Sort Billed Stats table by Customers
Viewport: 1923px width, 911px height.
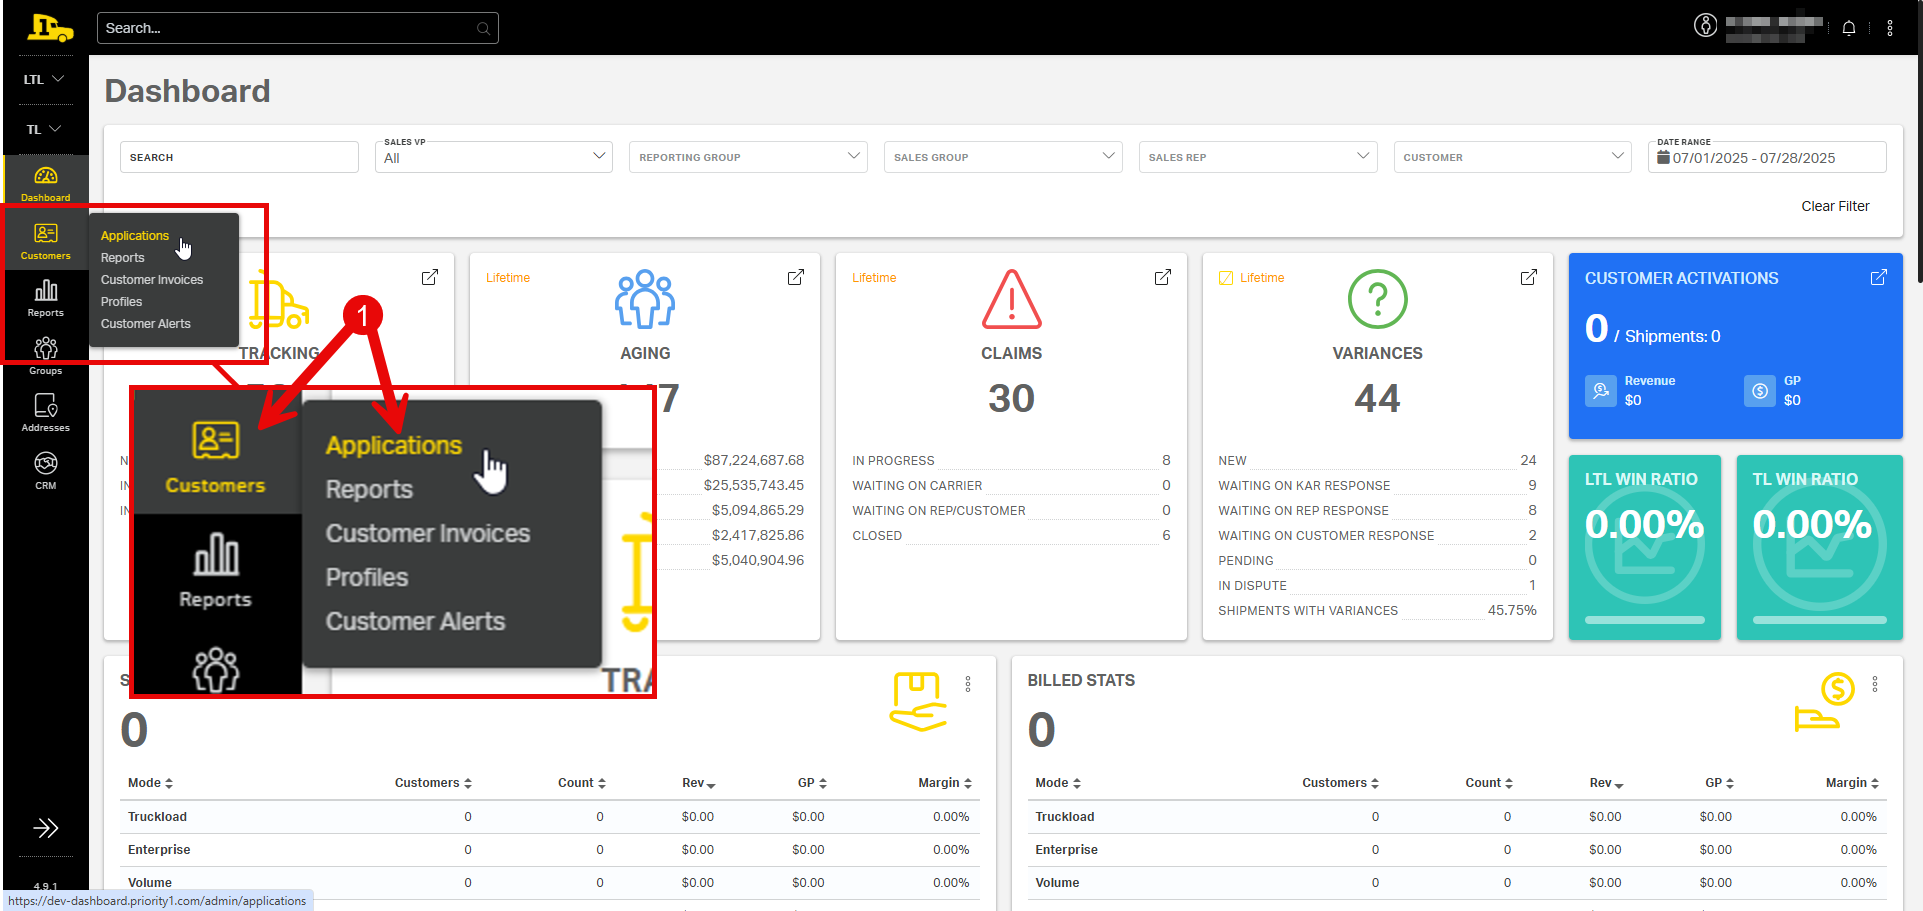tap(1340, 783)
